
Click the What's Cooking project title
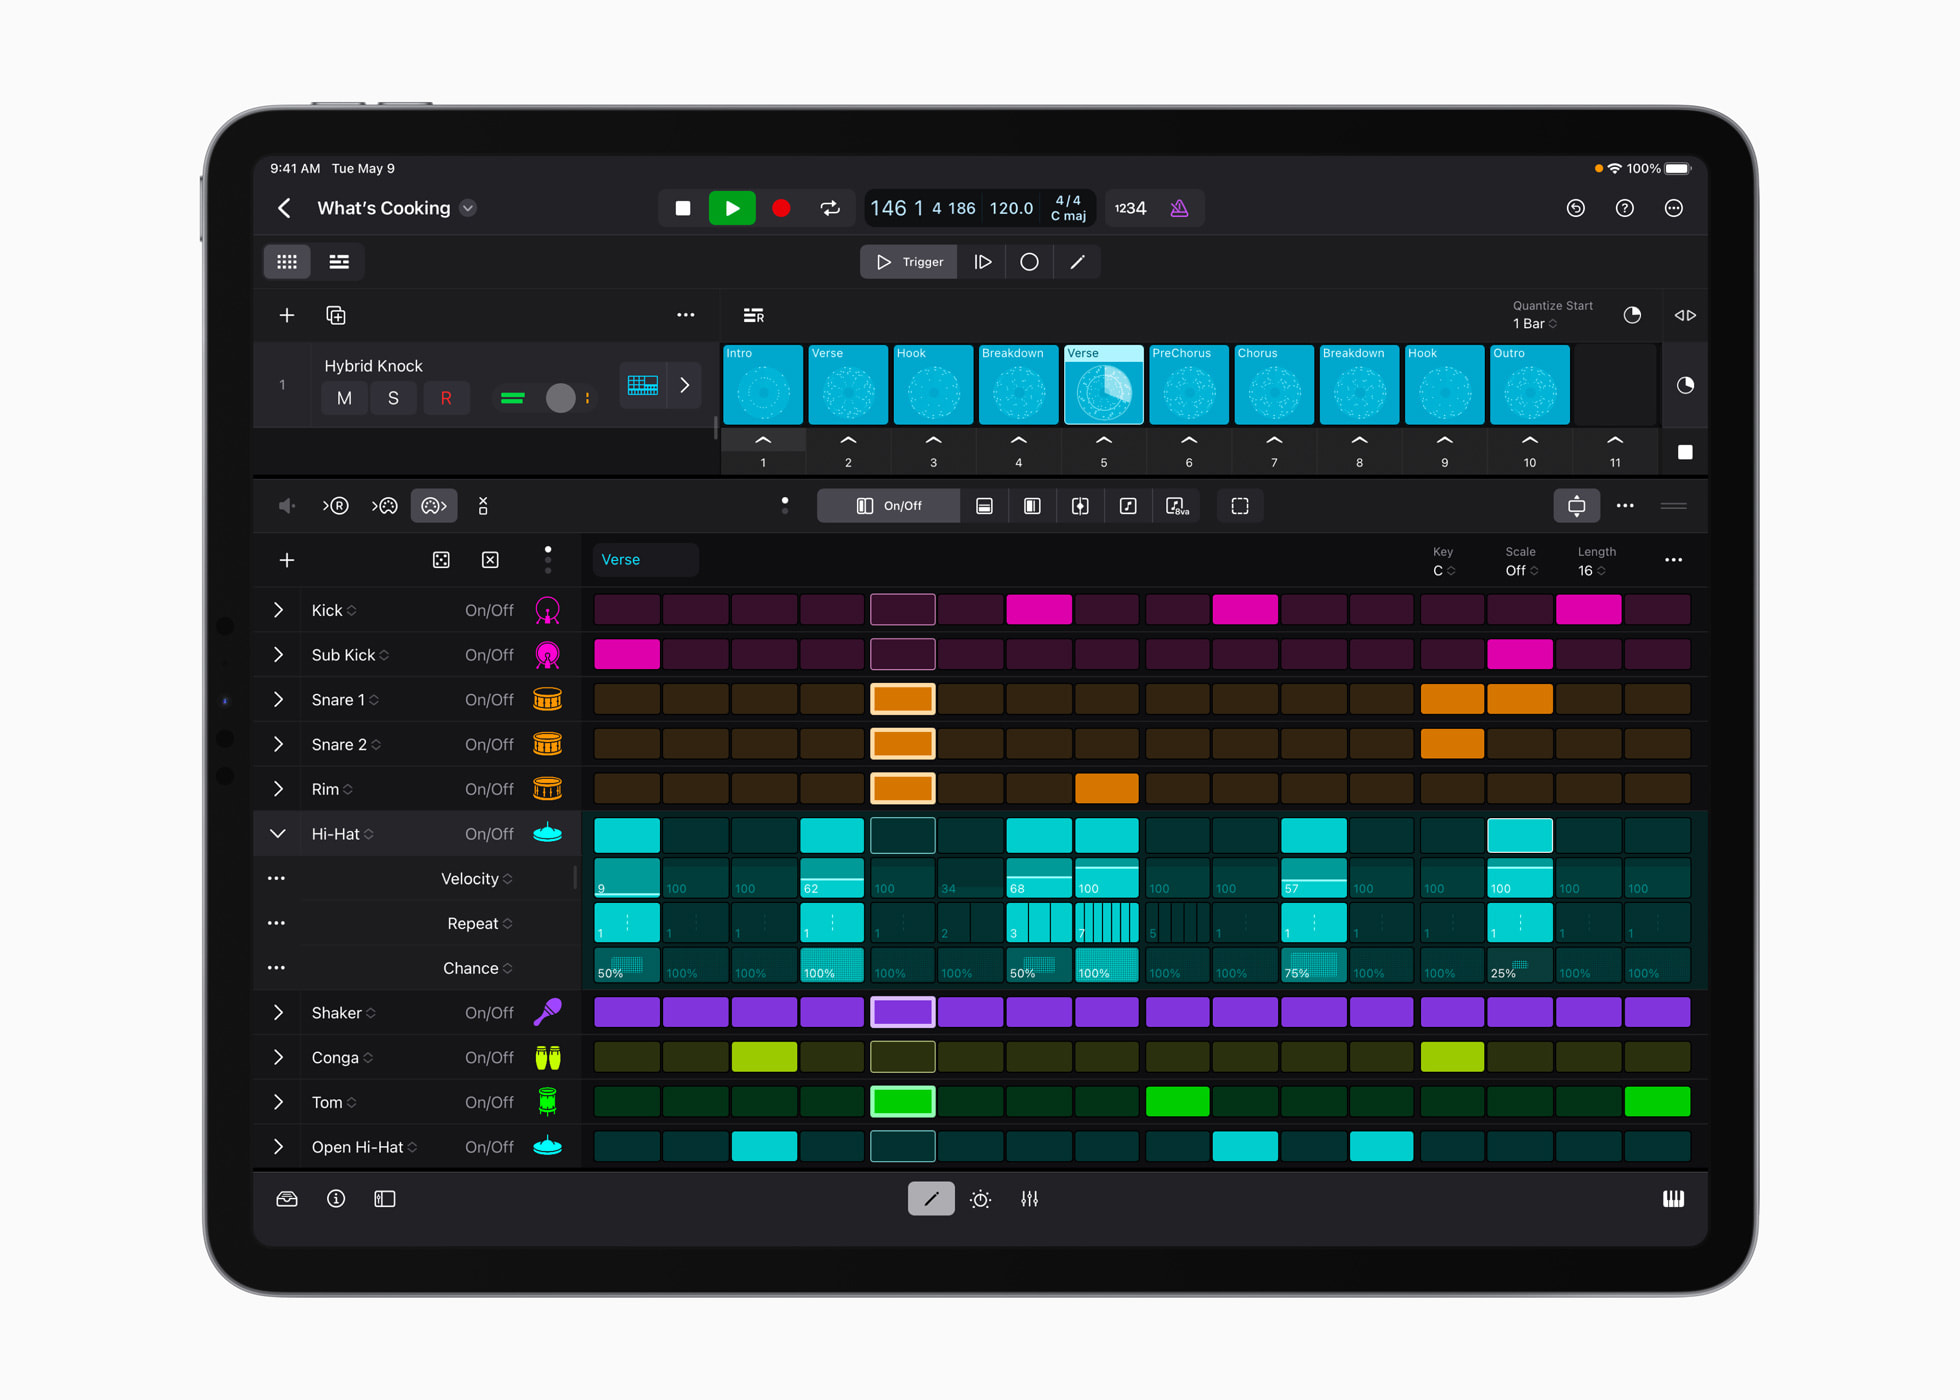385,208
